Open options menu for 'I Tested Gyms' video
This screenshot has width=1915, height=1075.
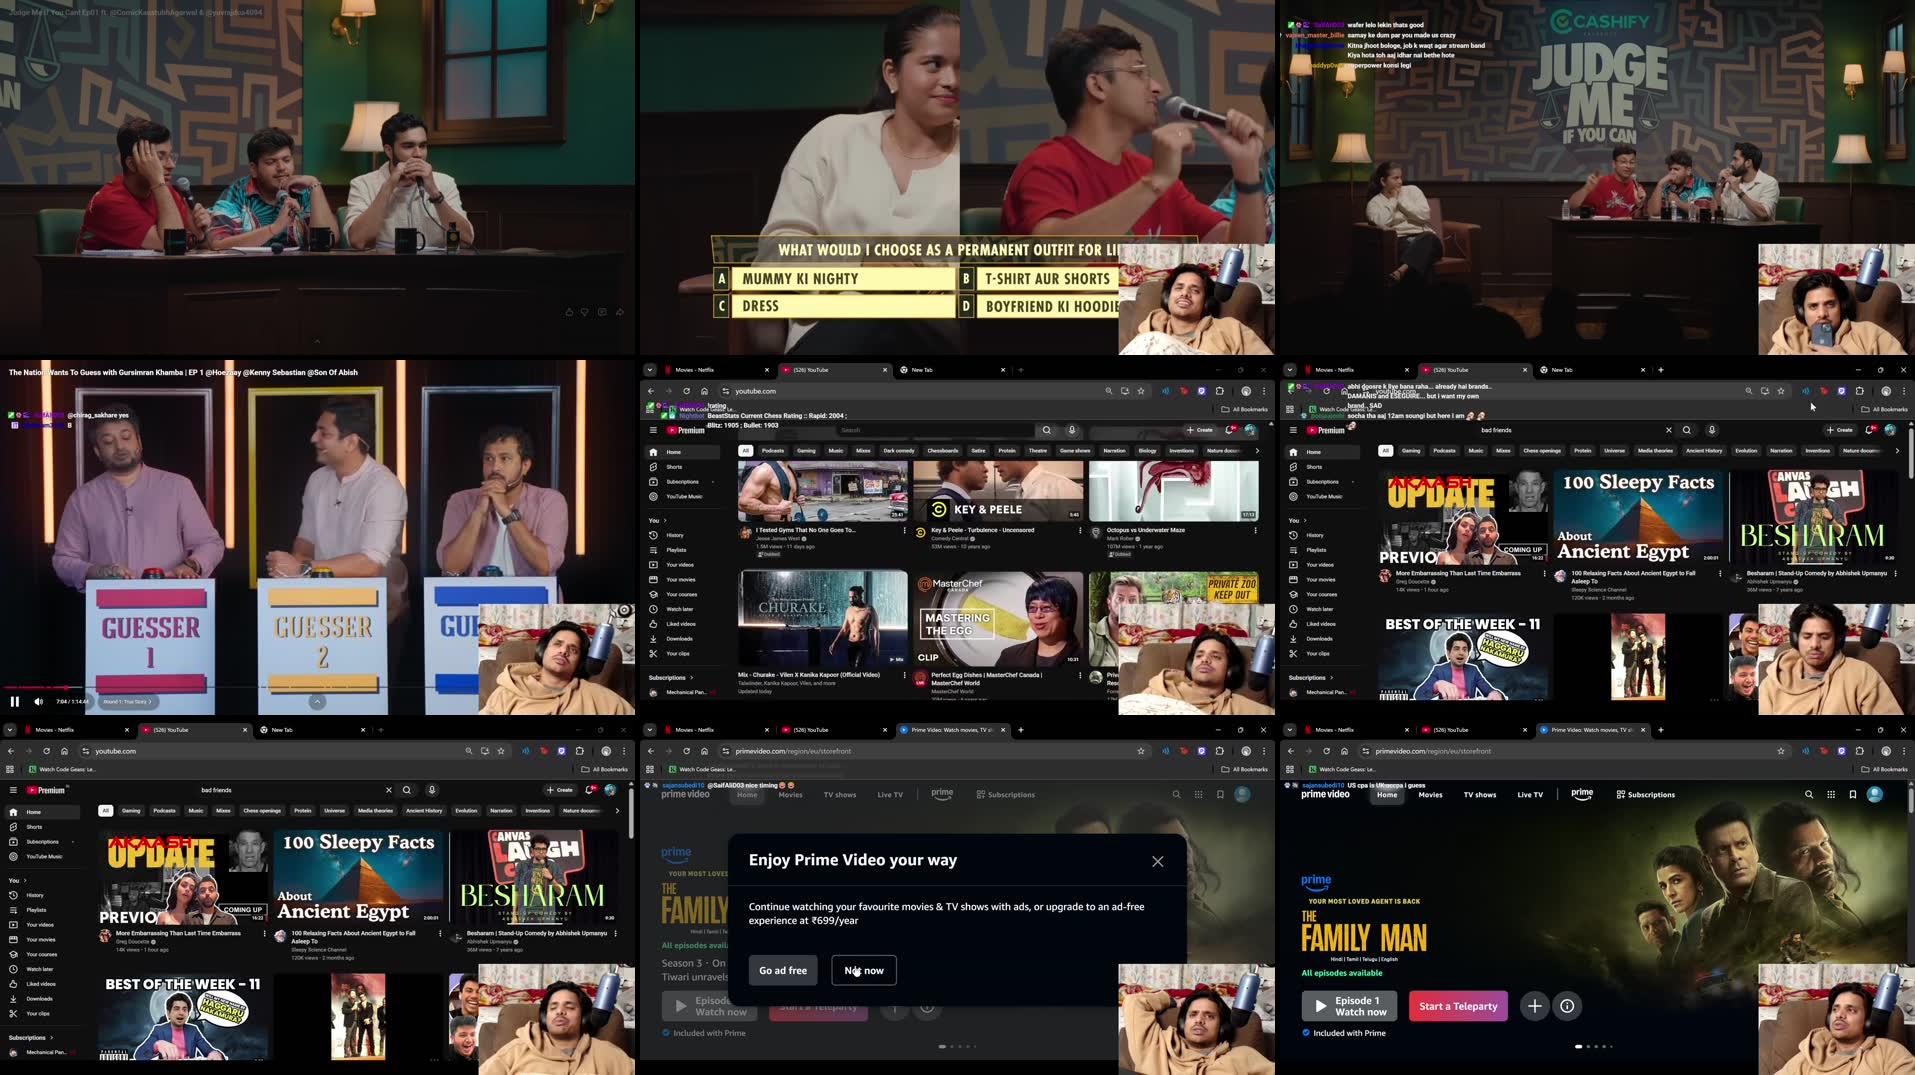click(905, 531)
